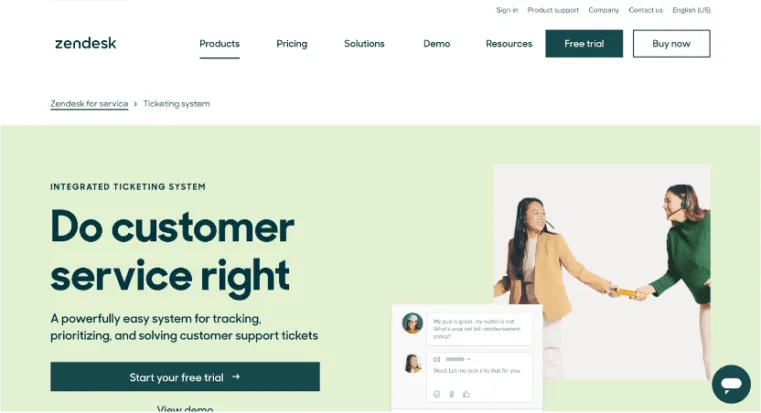Click the attachment paperclip icon
Screen dimensions: 761x413
[x=451, y=394]
